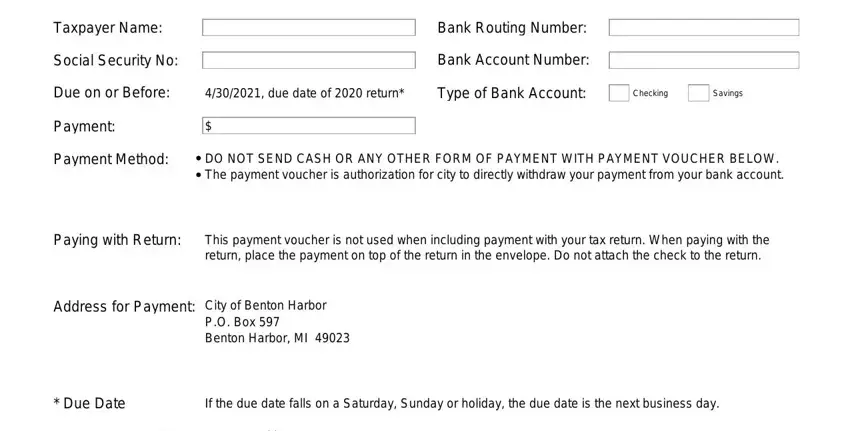The height and width of the screenshot is (431, 850).
Task: Click the * Due Date footnote label
Action: (x=89, y=403)
